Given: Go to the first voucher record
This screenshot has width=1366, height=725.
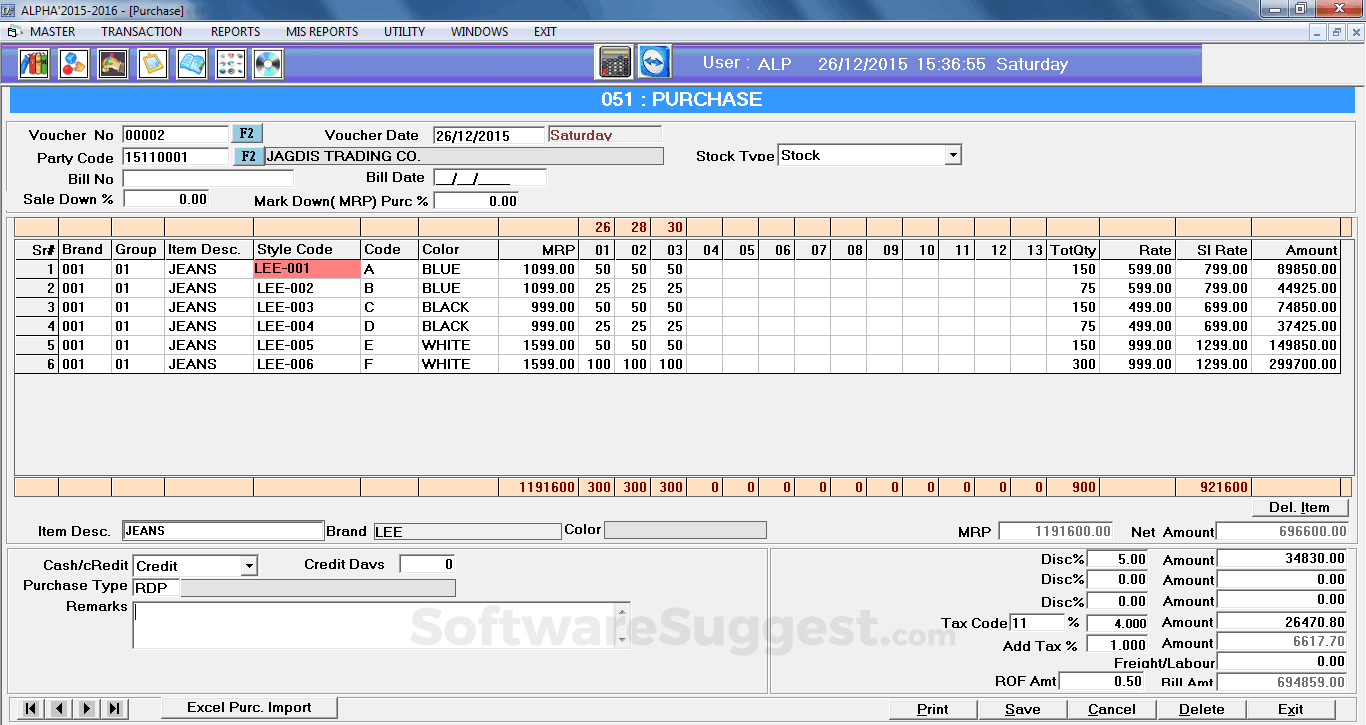Looking at the screenshot, I should pyautogui.click(x=31, y=708).
